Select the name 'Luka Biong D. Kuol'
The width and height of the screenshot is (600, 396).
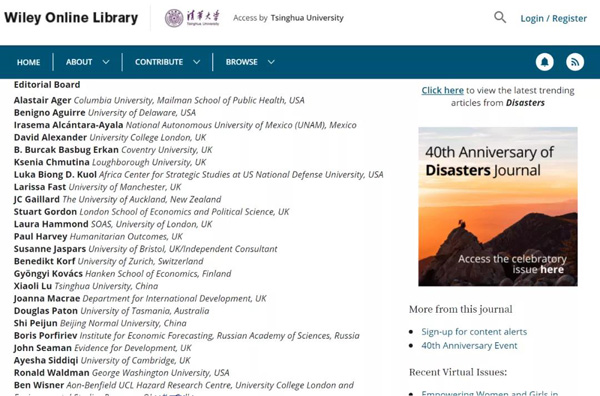pos(55,174)
